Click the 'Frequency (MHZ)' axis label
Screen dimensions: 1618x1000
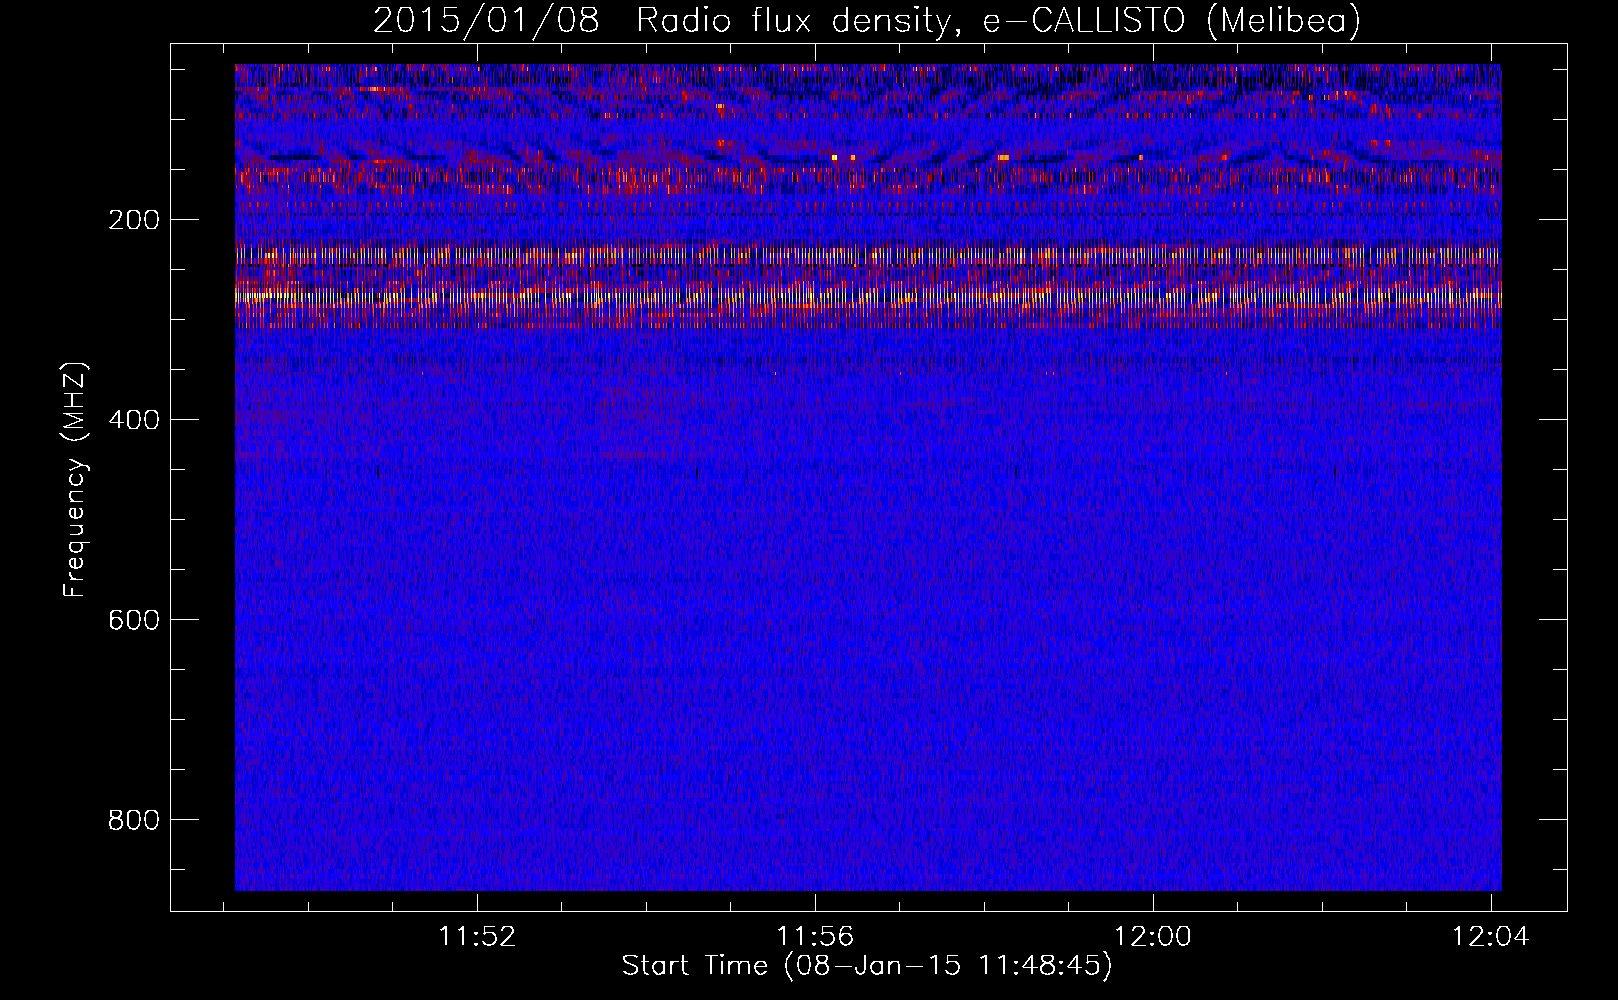[x=75, y=480]
